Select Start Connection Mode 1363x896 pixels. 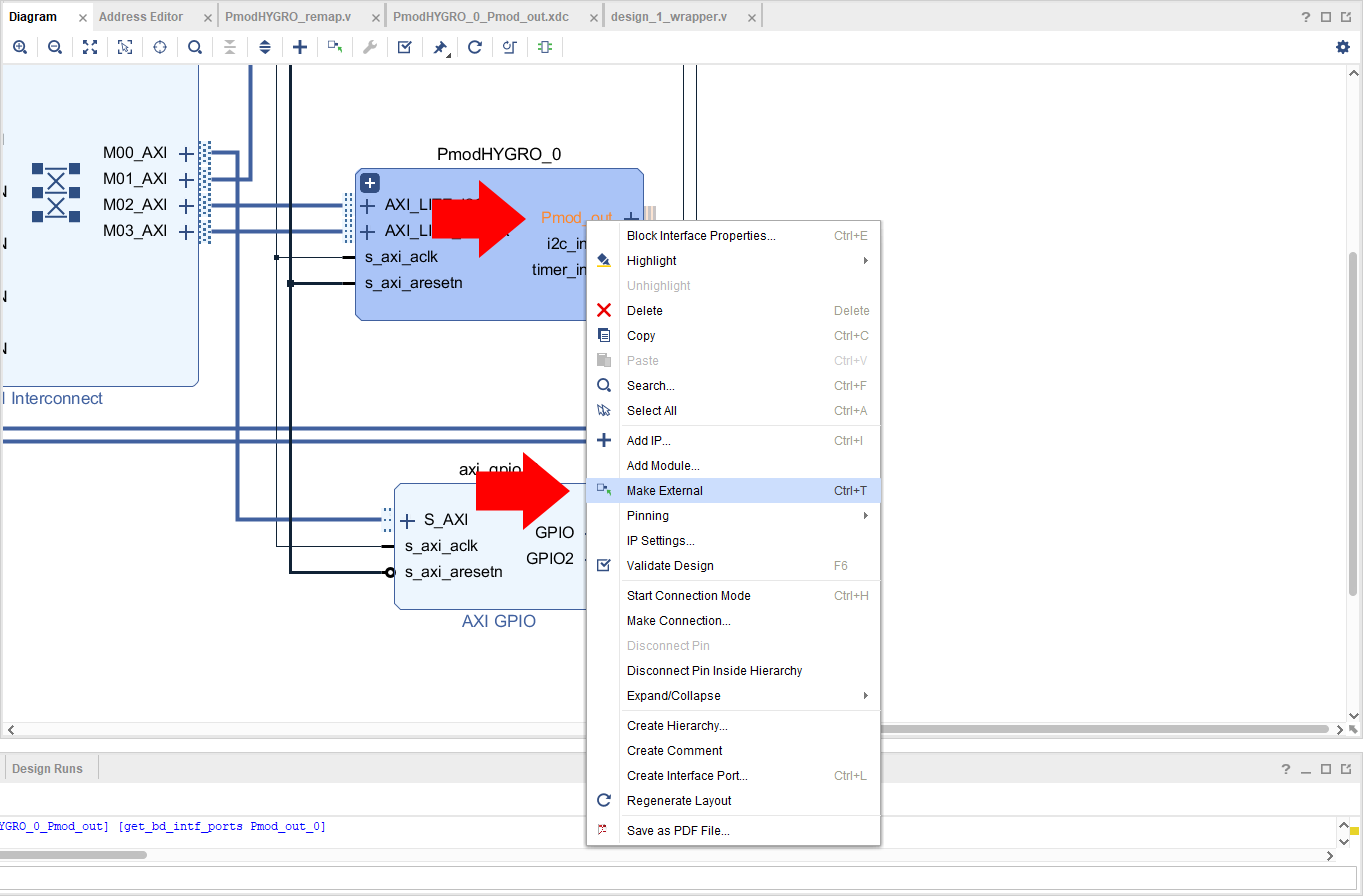733,596
